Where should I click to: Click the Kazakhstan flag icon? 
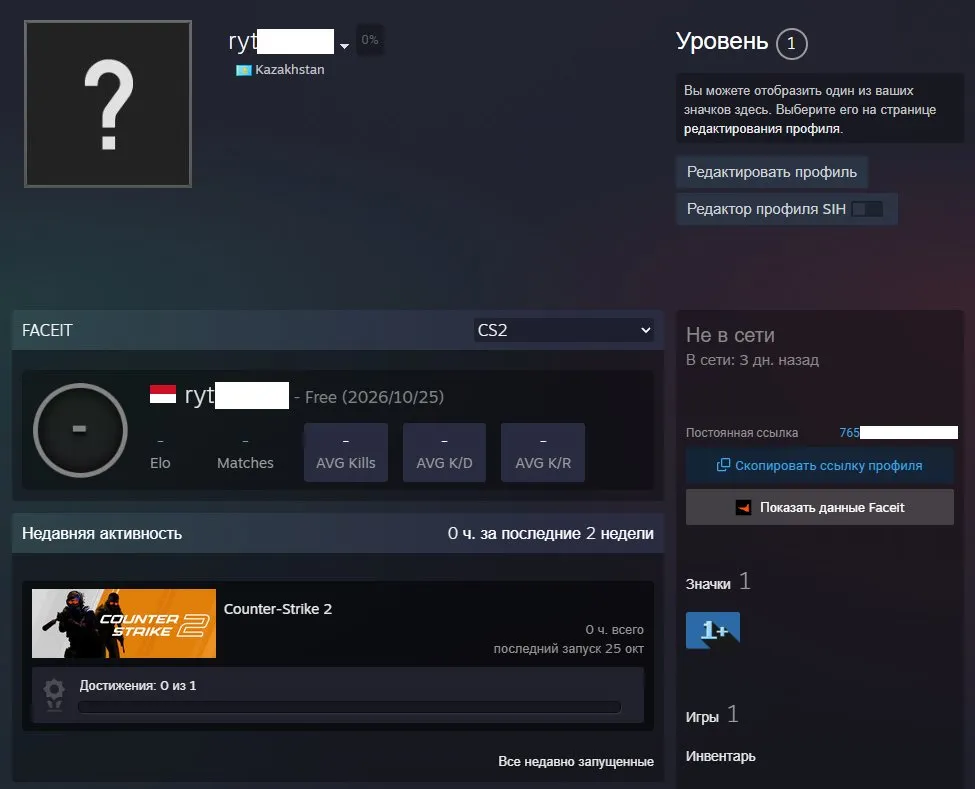click(x=243, y=70)
